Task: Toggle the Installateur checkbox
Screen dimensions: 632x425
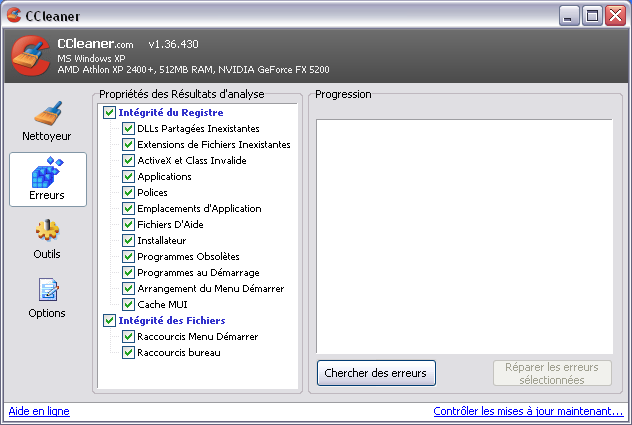Action: coord(128,240)
